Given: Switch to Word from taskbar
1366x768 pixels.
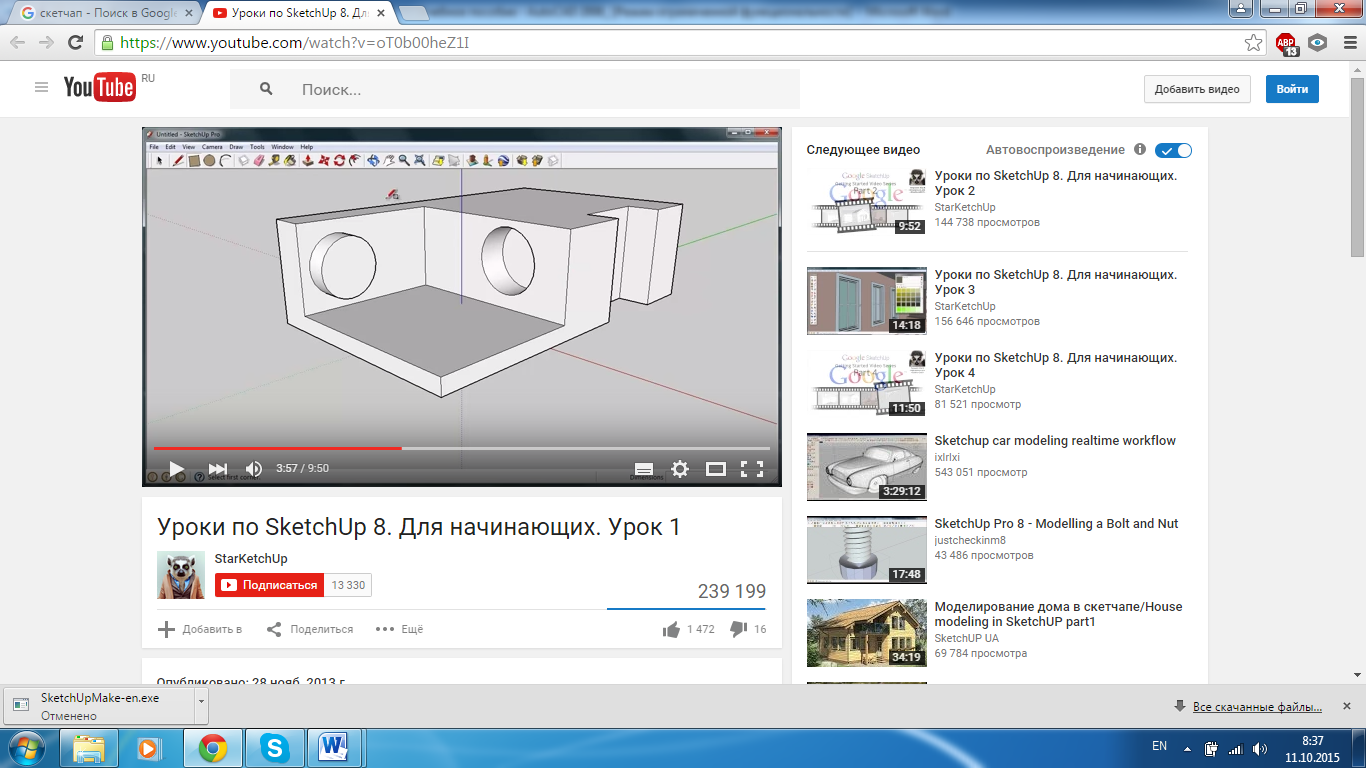Looking at the screenshot, I should coord(333,747).
